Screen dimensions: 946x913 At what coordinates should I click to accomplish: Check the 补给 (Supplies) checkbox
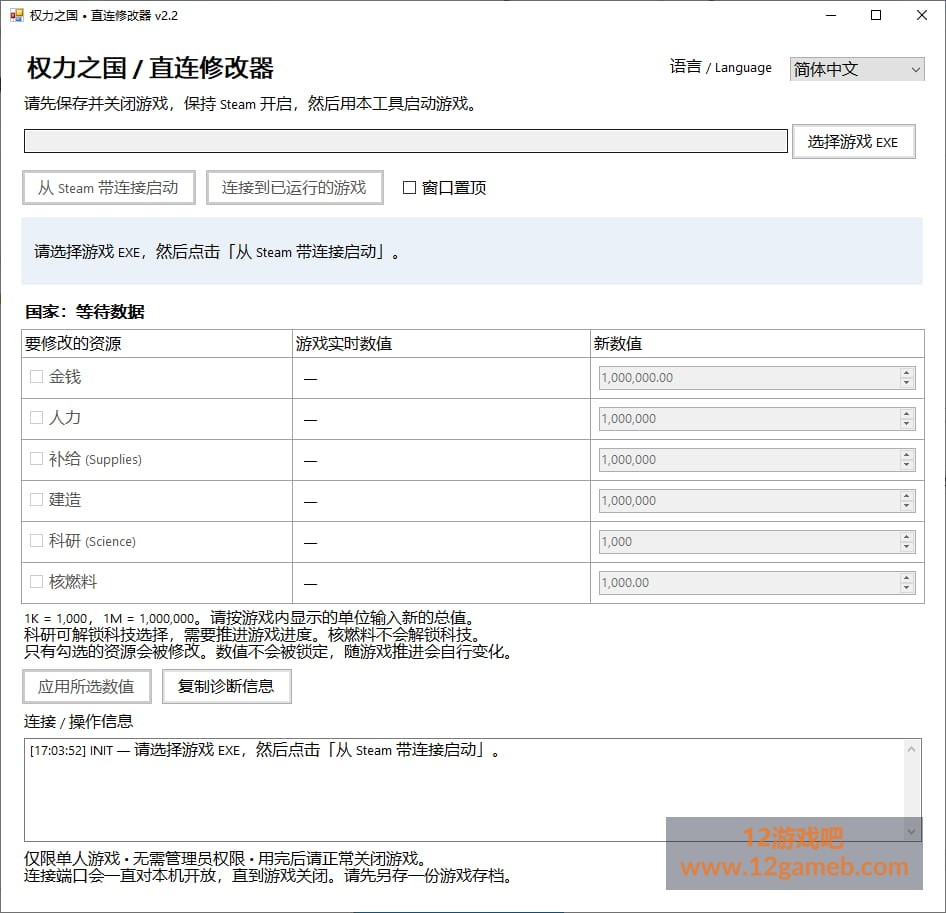[36, 459]
